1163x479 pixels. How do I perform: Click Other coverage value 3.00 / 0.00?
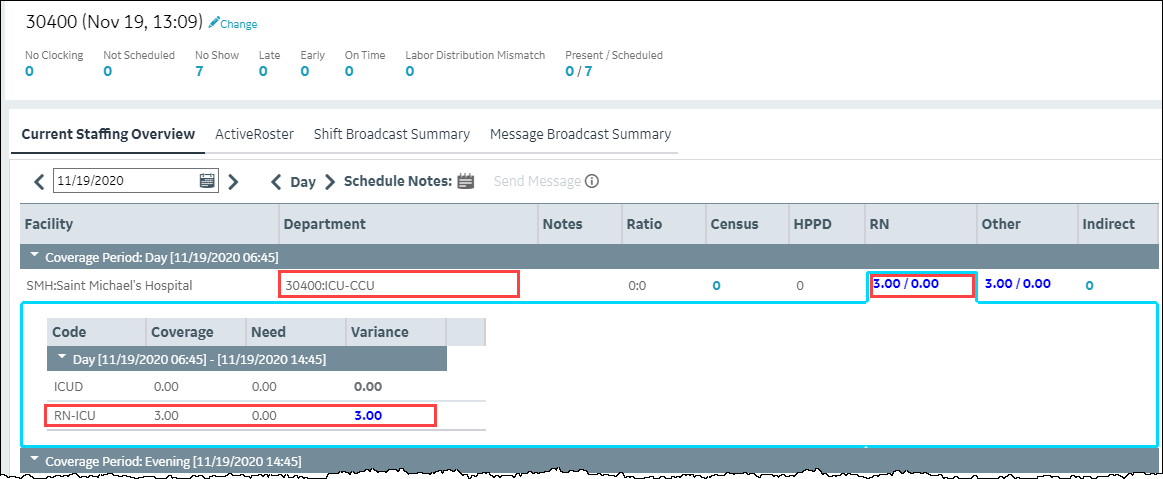(1017, 284)
